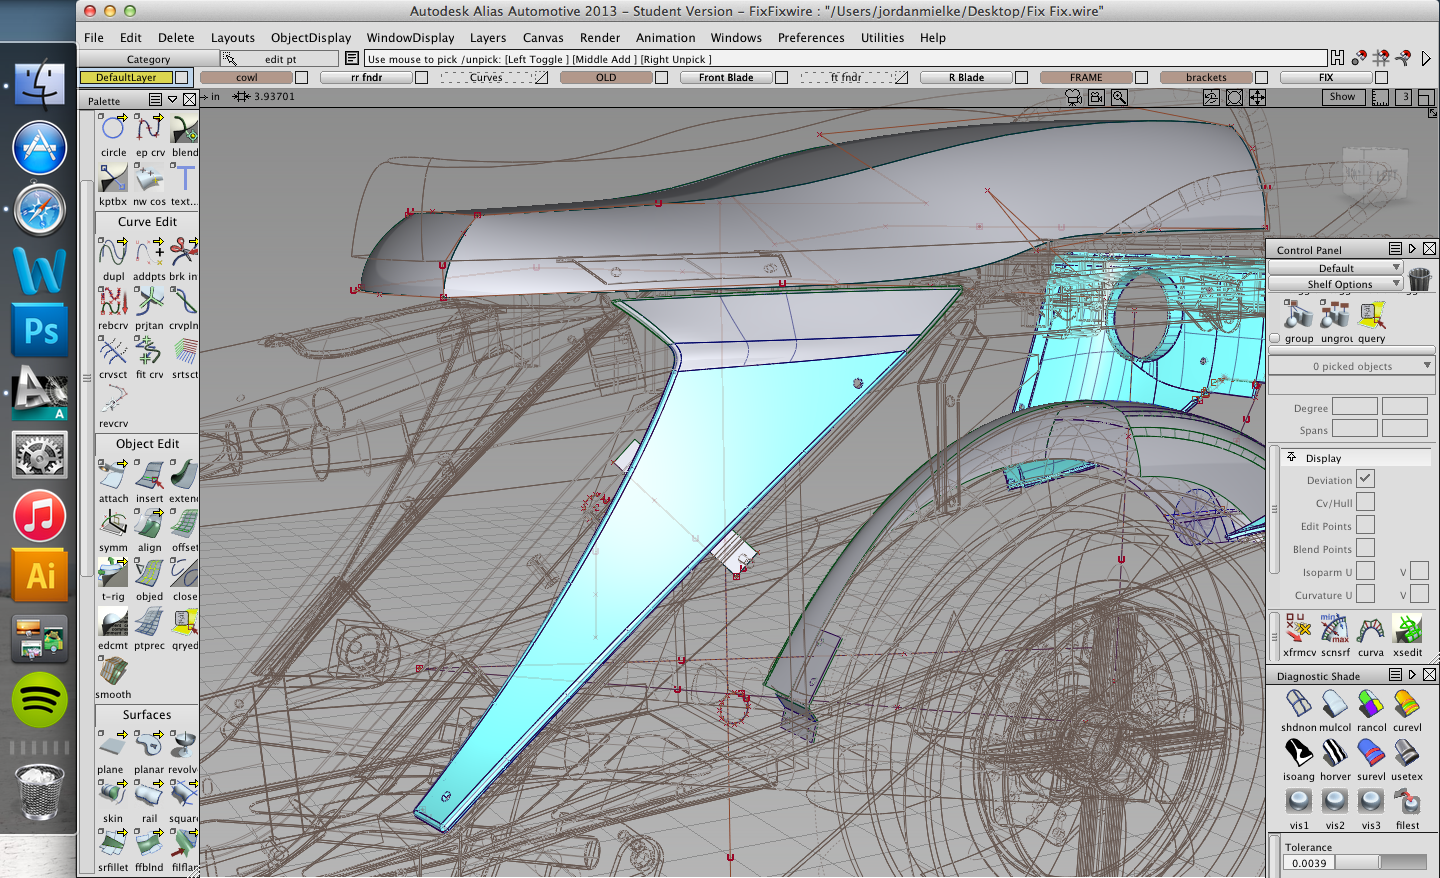This screenshot has height=878, width=1440.
Task: Toggle the Deviation display checkbox
Action: tap(1365, 479)
